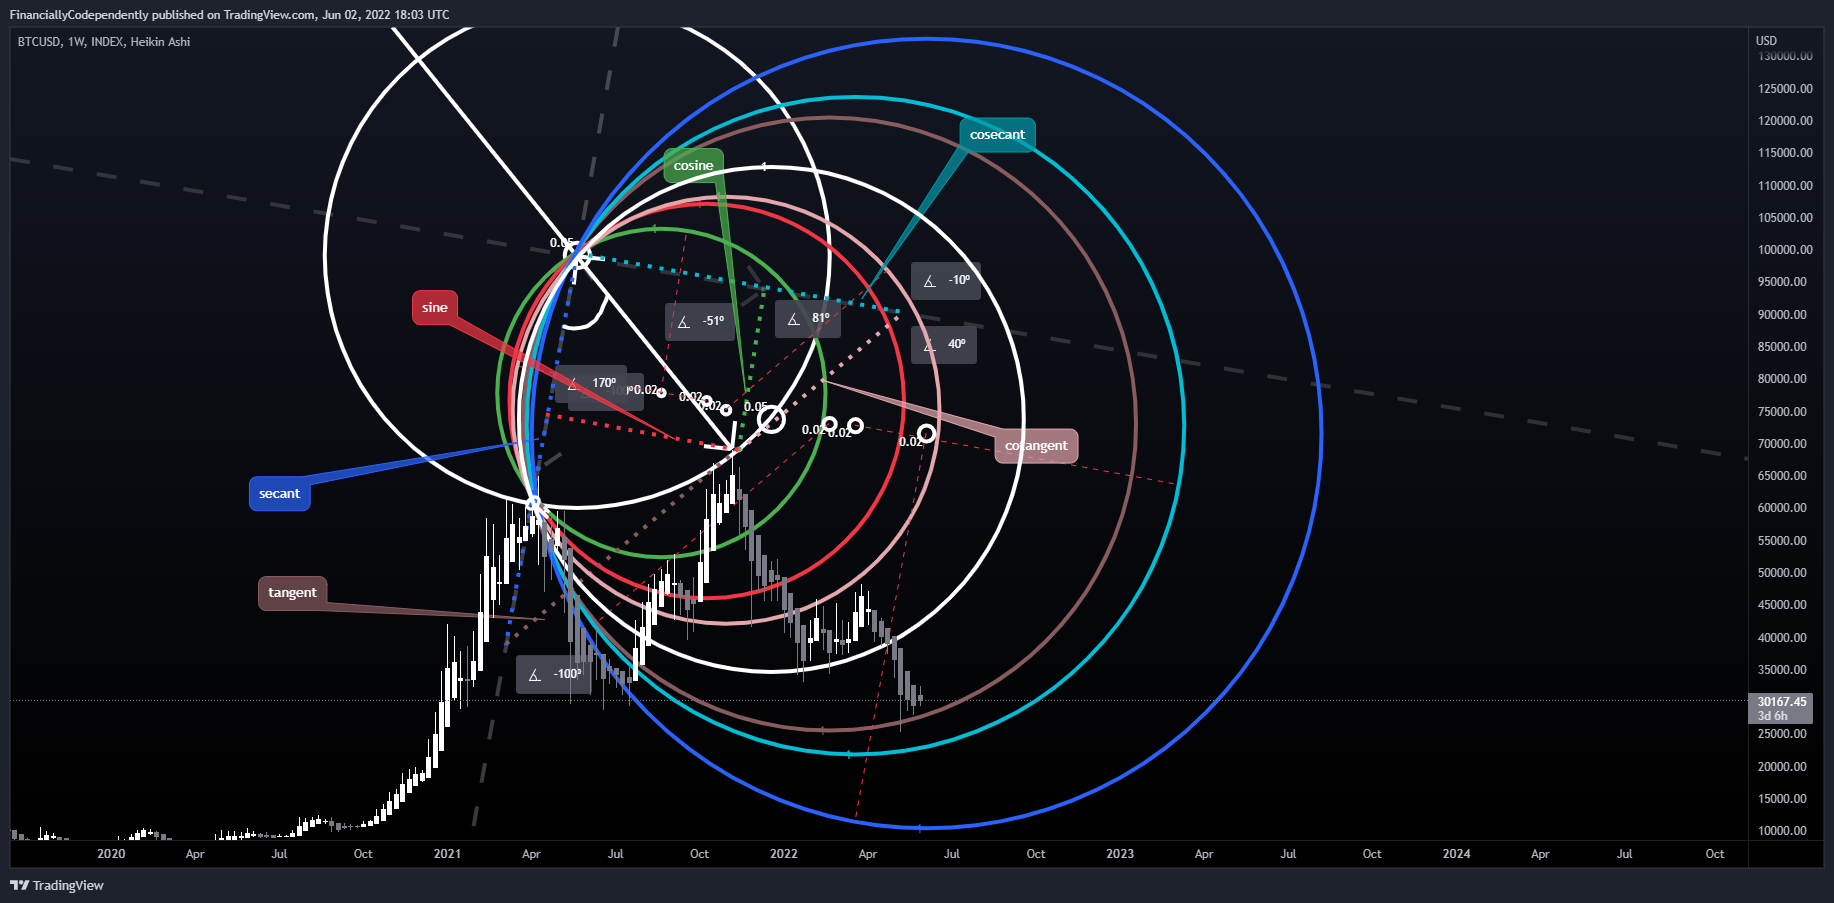Select the pink 'cotangent' callout label
This screenshot has width=1834, height=903.
(x=1036, y=446)
